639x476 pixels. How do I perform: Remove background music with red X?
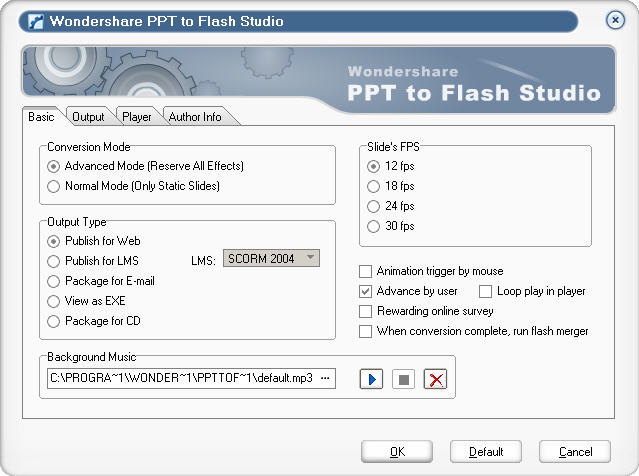(436, 379)
